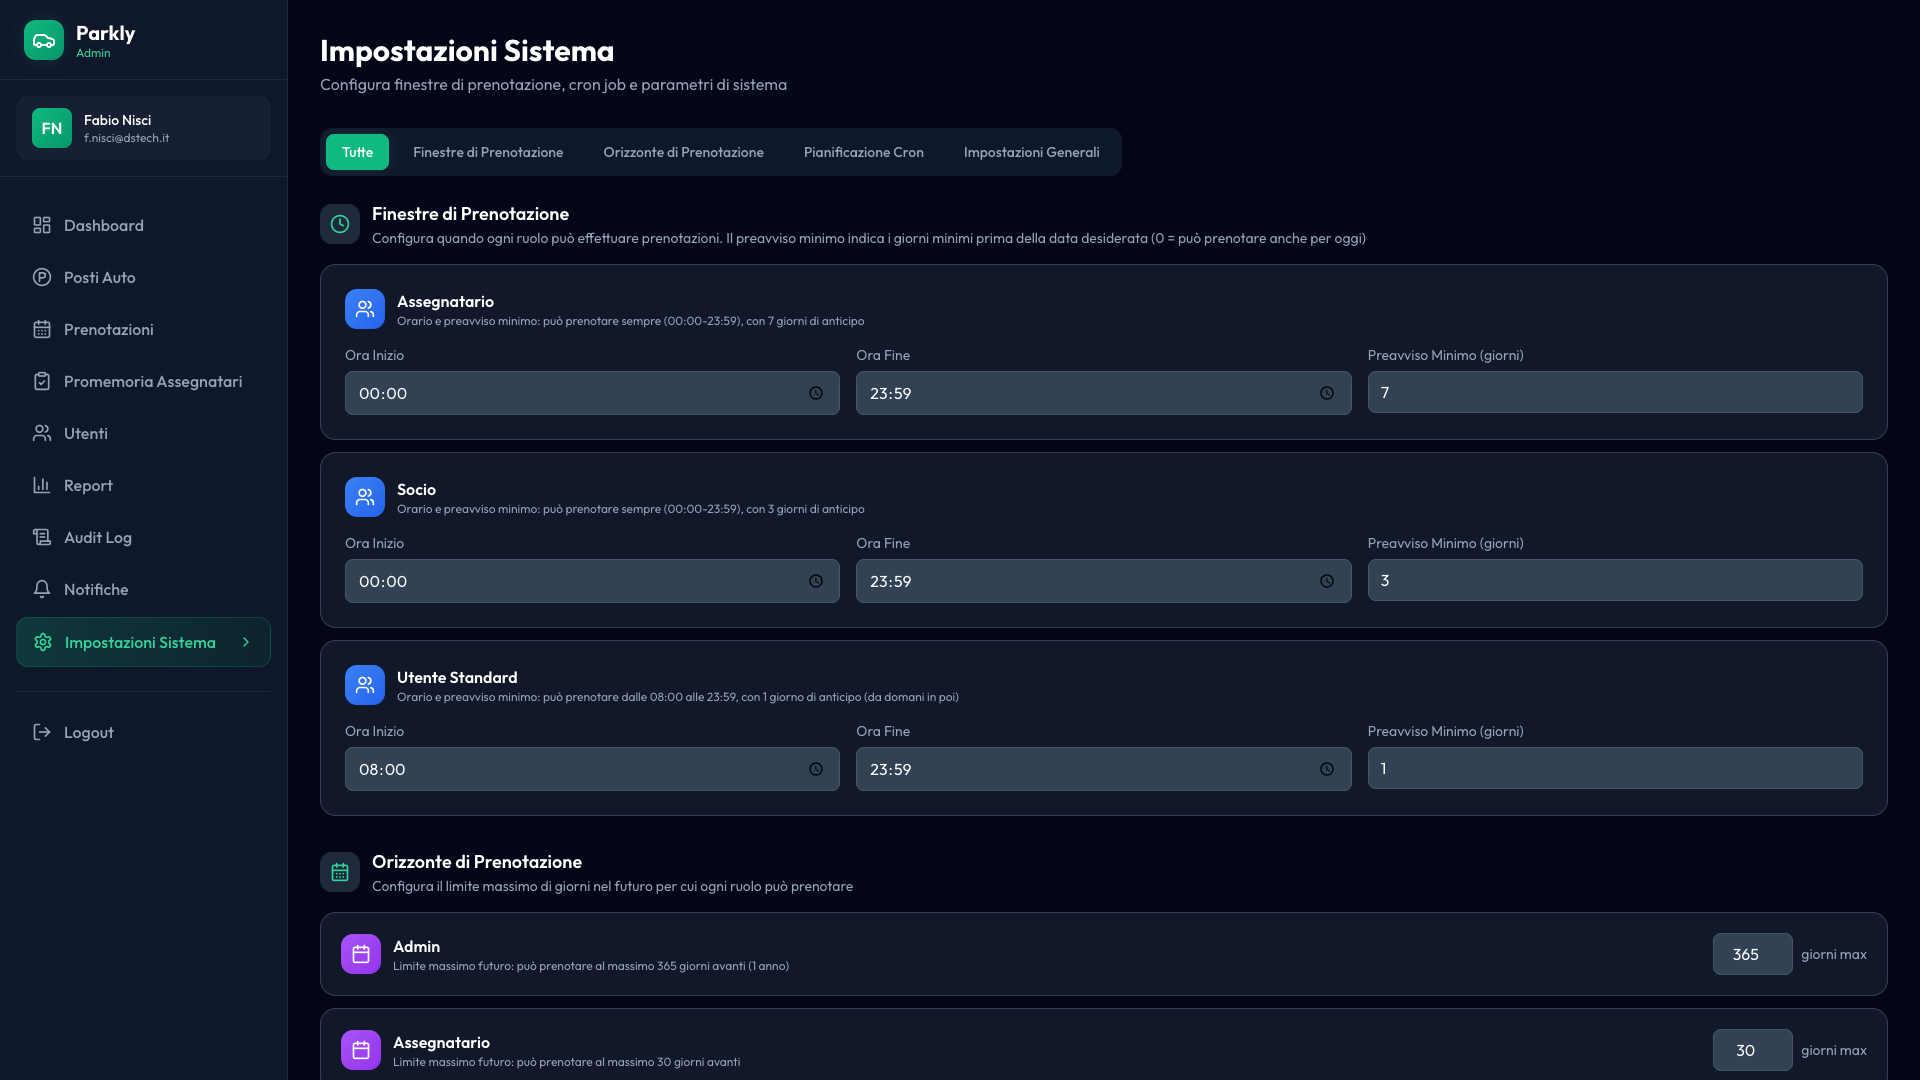This screenshot has height=1080, width=1920.
Task: Click the Parkly car logo icon
Action: coord(44,40)
